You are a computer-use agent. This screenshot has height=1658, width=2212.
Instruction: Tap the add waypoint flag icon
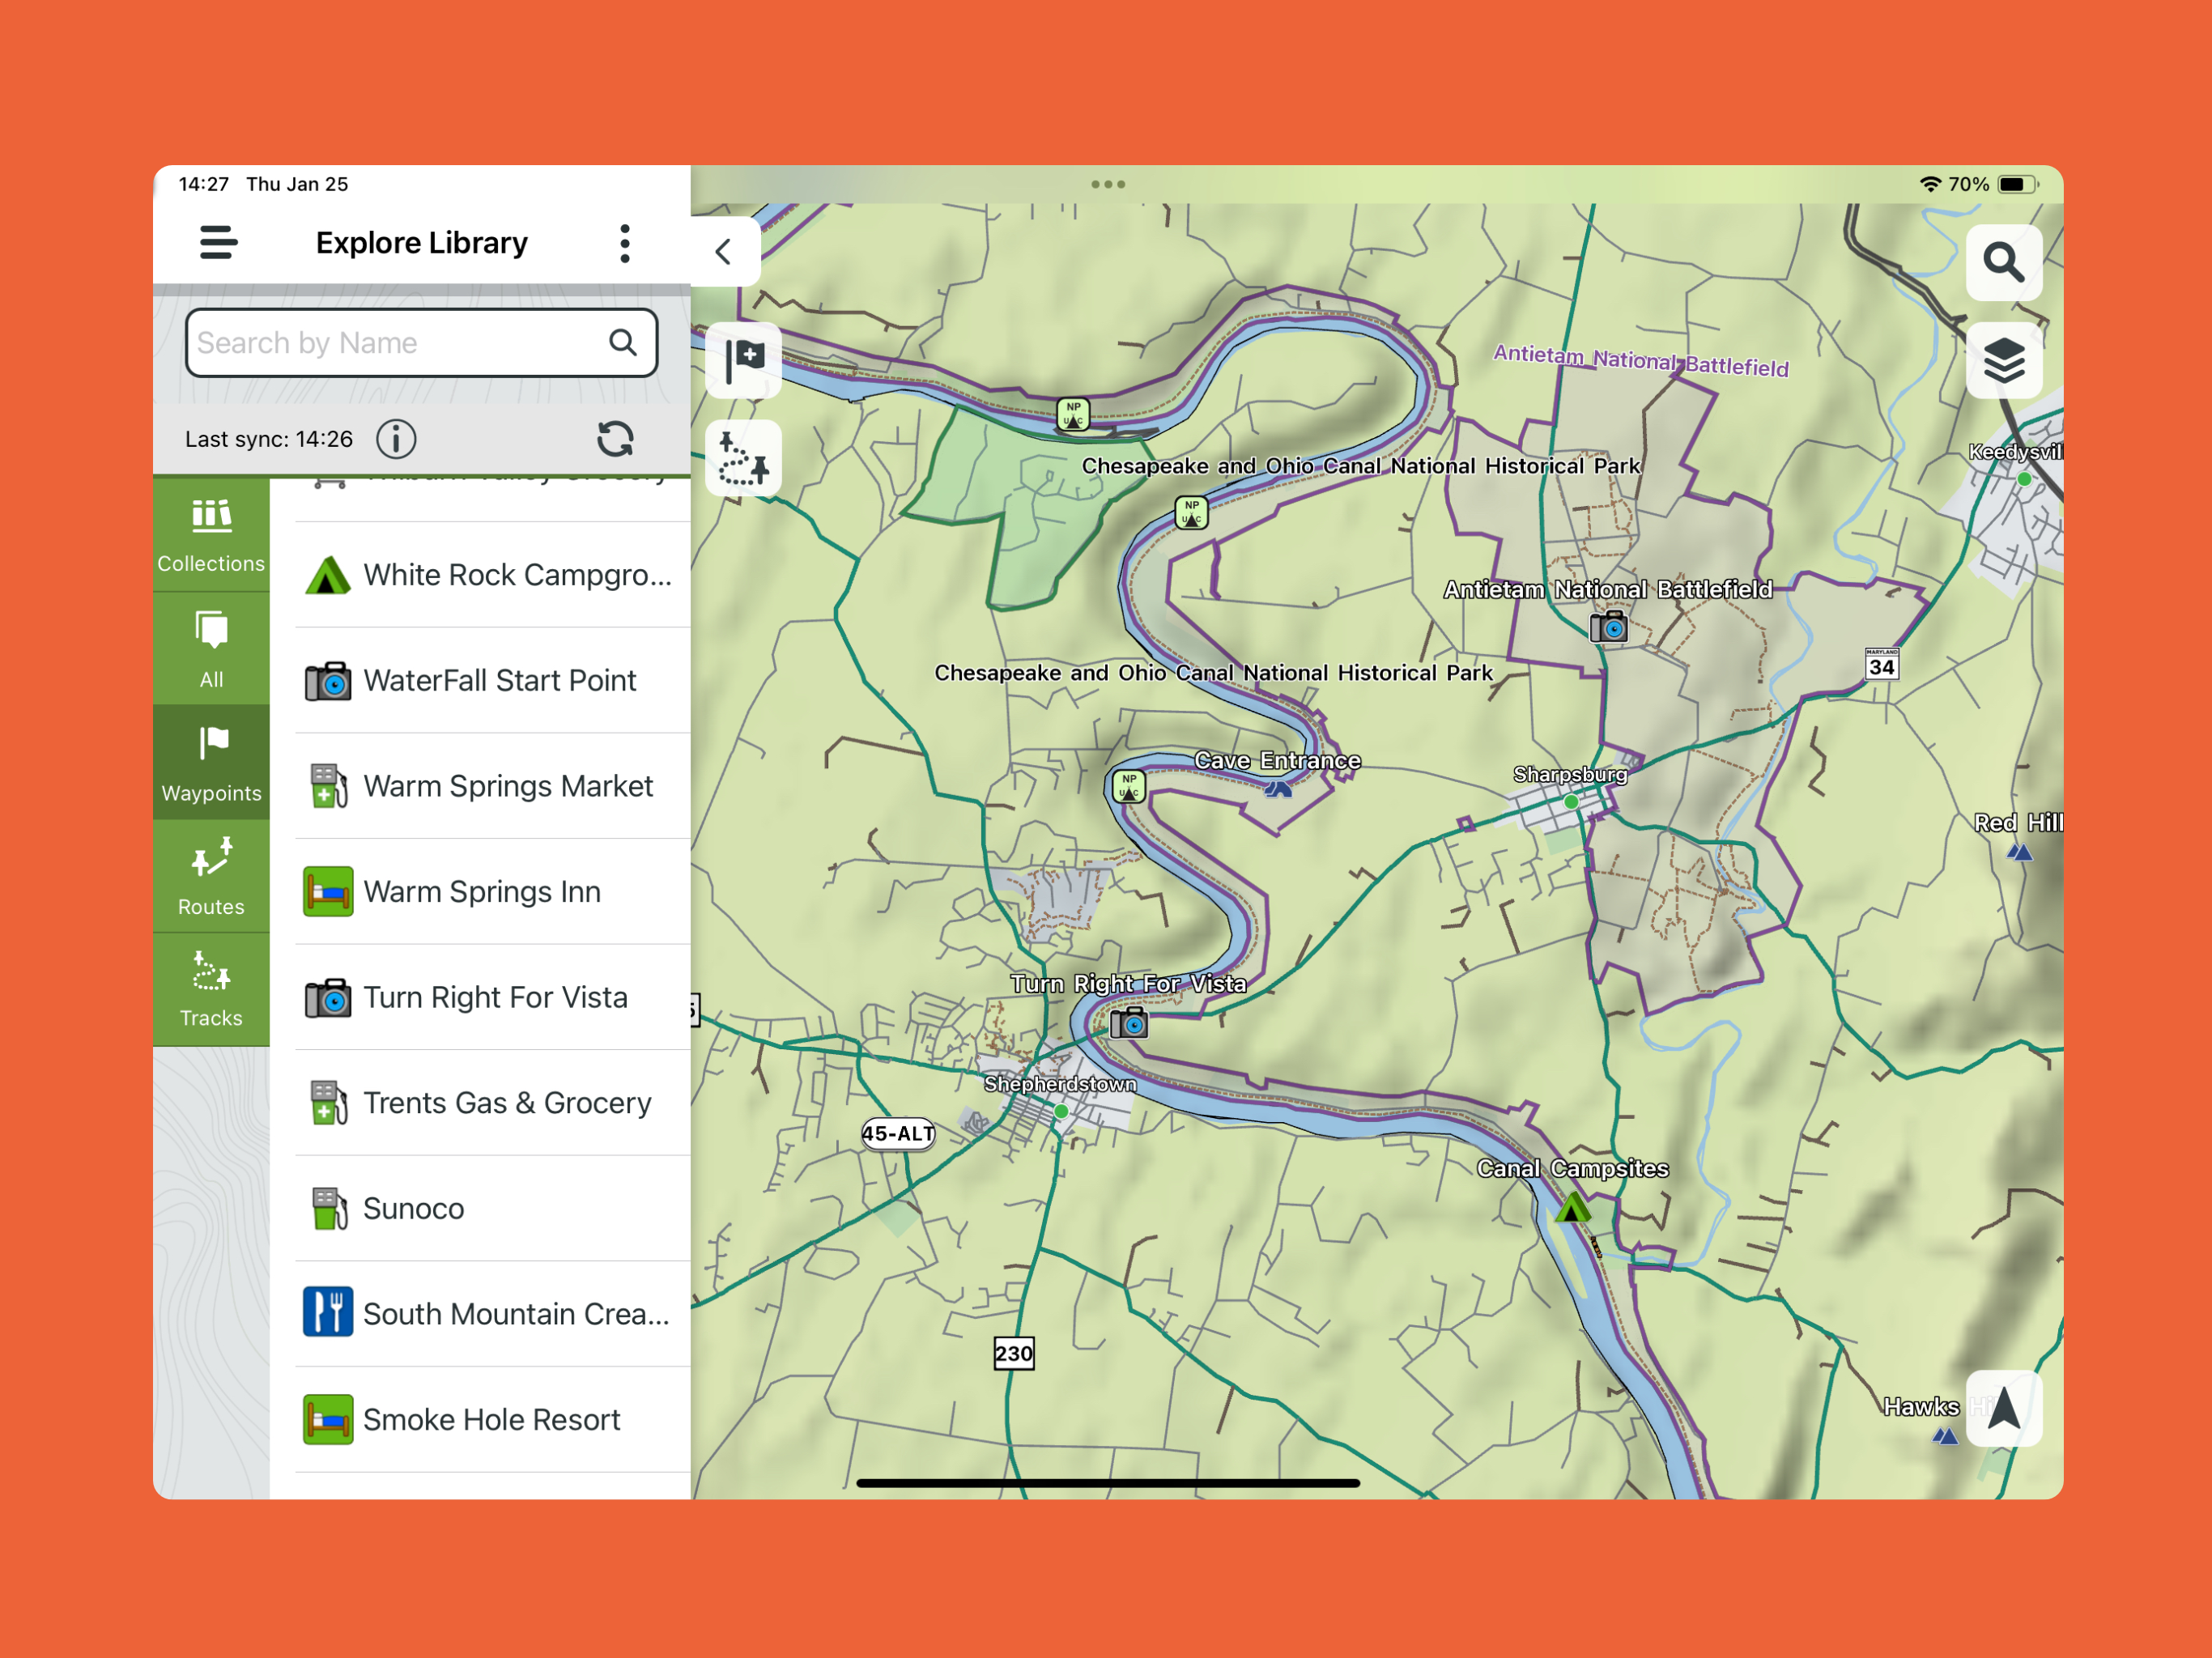(x=744, y=359)
